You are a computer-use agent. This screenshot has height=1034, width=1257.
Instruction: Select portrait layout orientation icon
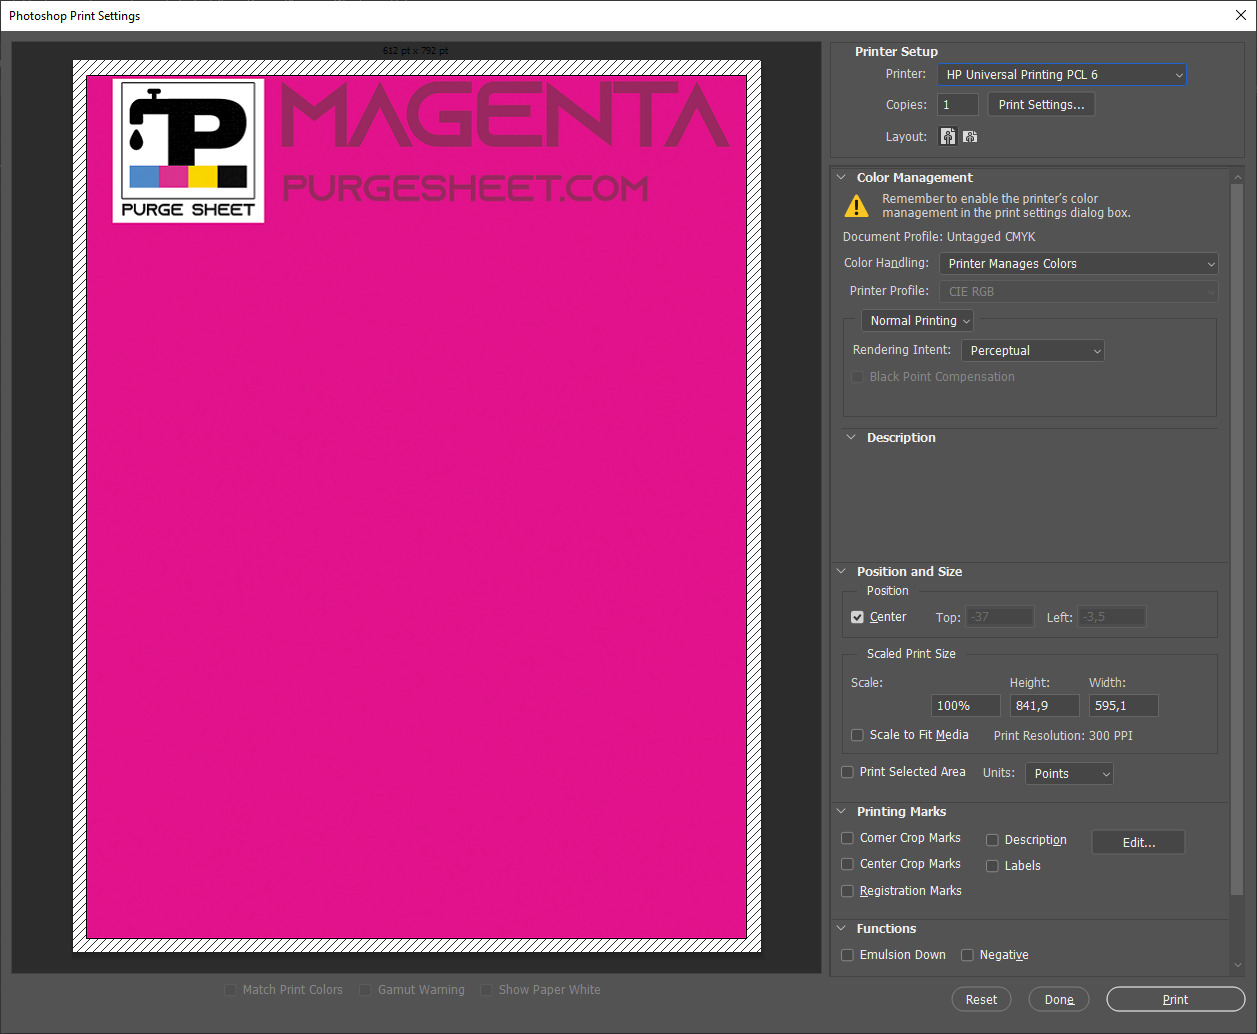[948, 136]
